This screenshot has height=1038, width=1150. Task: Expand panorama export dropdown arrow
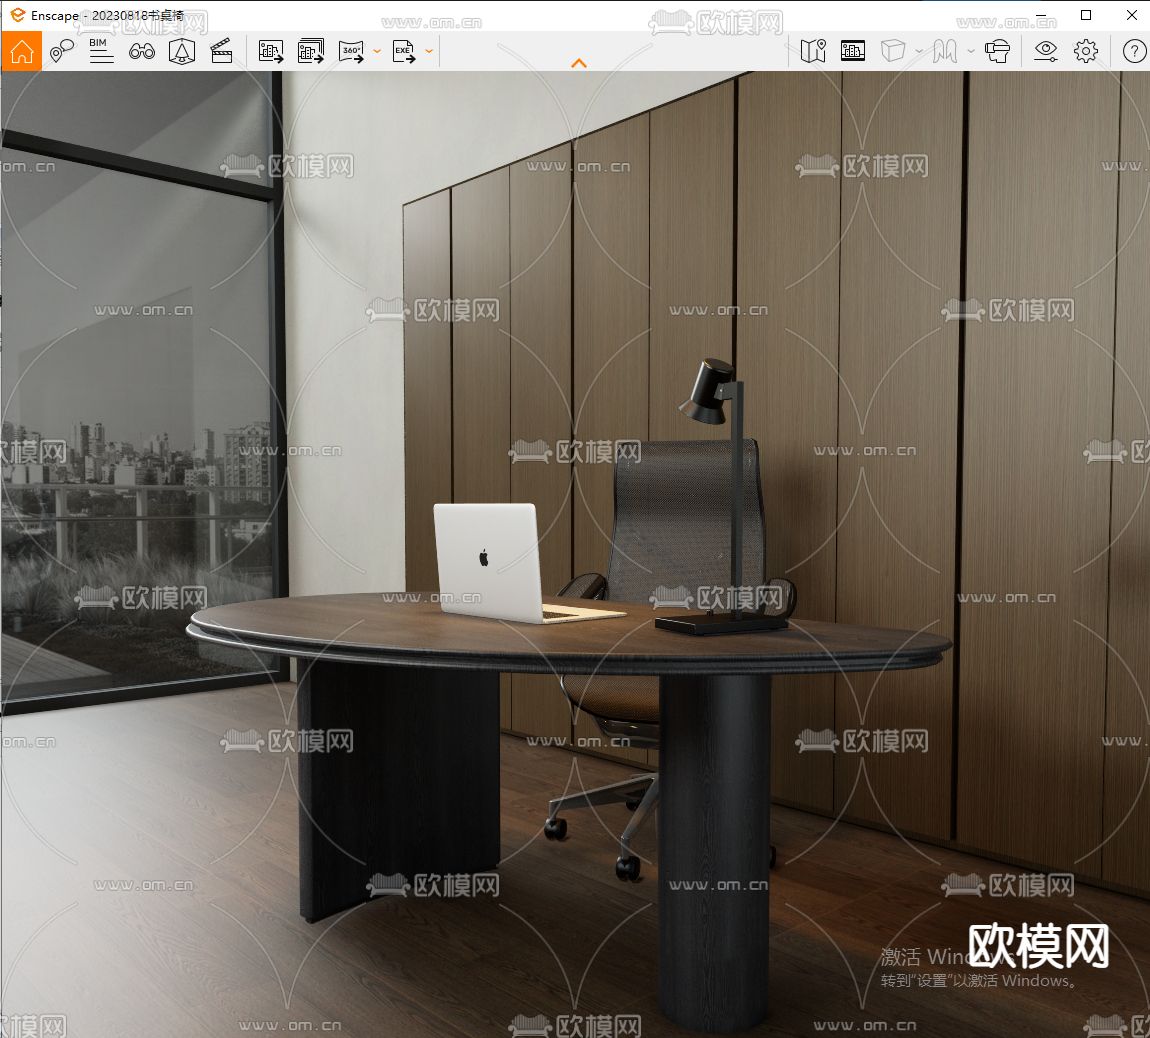click(377, 51)
